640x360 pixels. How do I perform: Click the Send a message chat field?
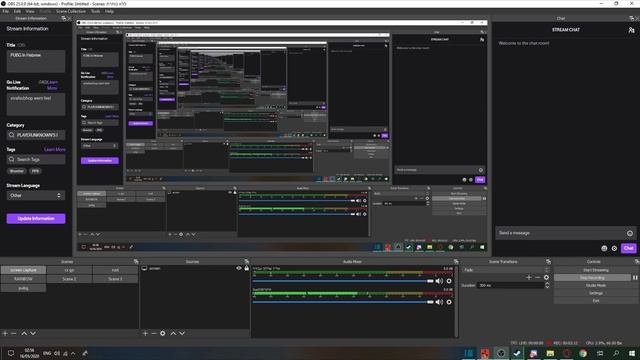click(566, 233)
